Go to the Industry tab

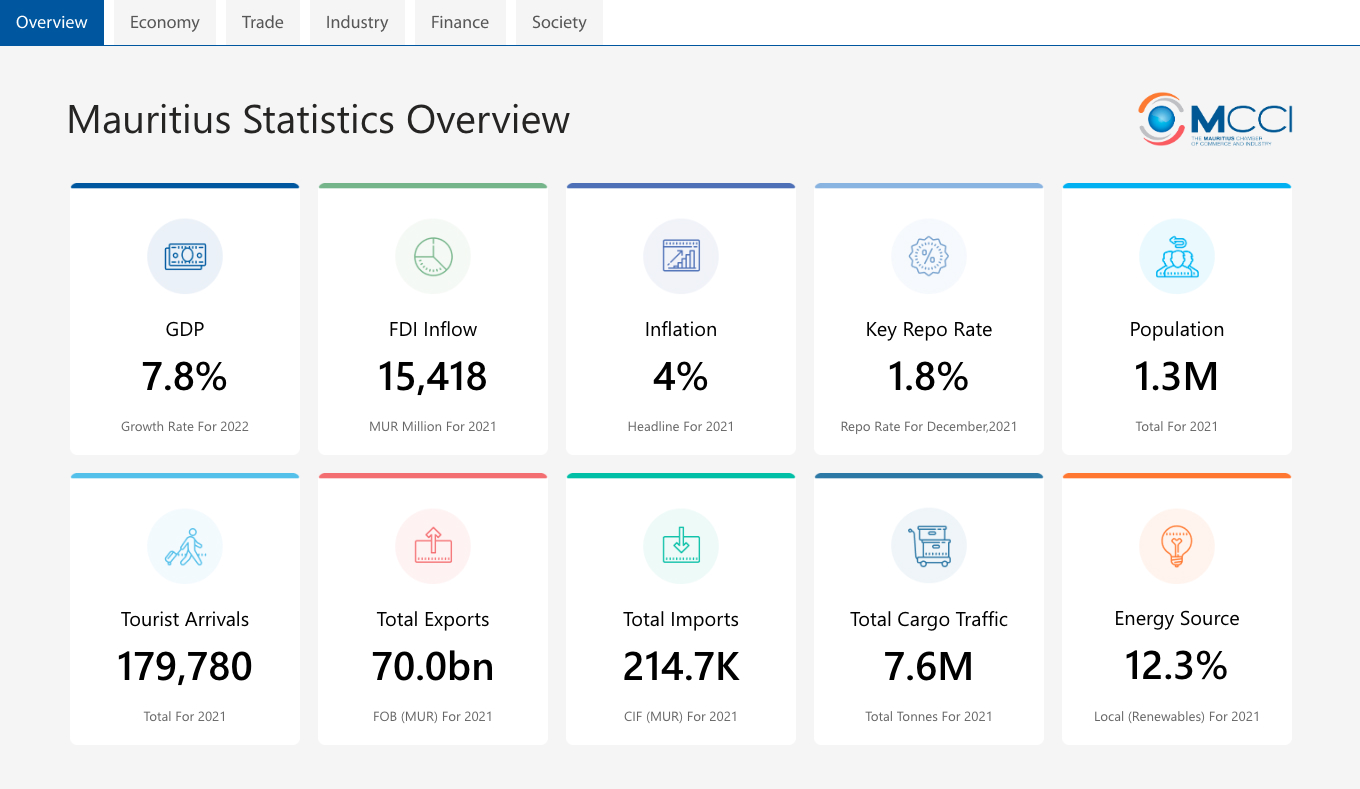pyautogui.click(x=357, y=22)
